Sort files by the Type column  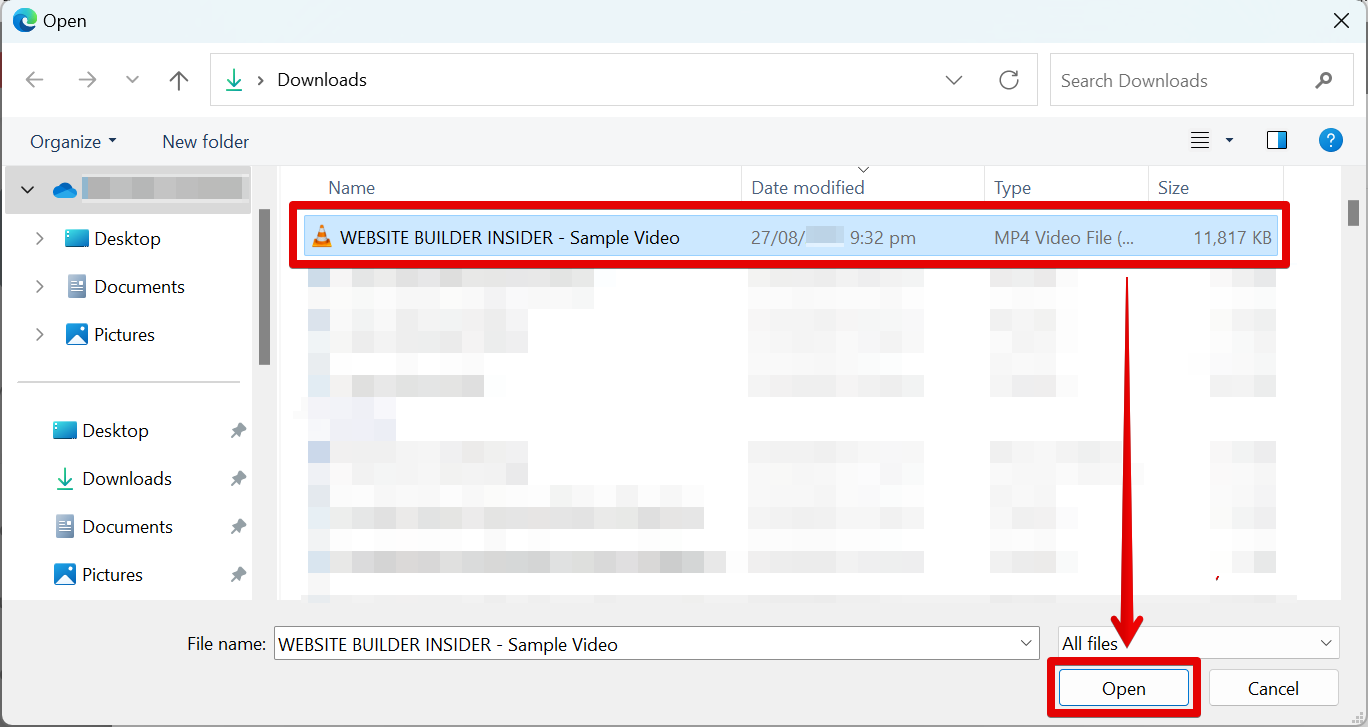click(1012, 188)
